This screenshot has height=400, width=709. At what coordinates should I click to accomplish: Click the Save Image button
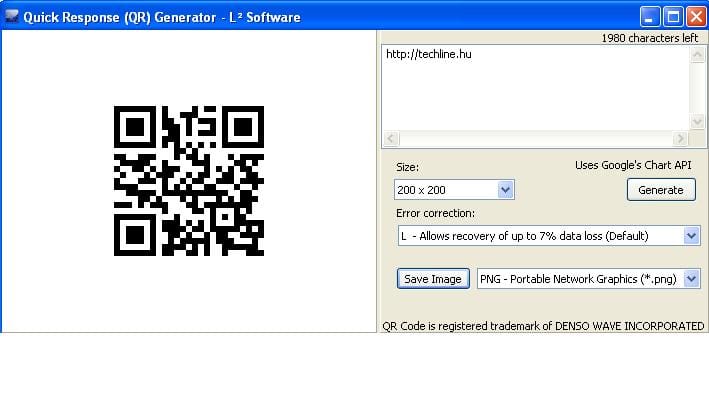(433, 279)
